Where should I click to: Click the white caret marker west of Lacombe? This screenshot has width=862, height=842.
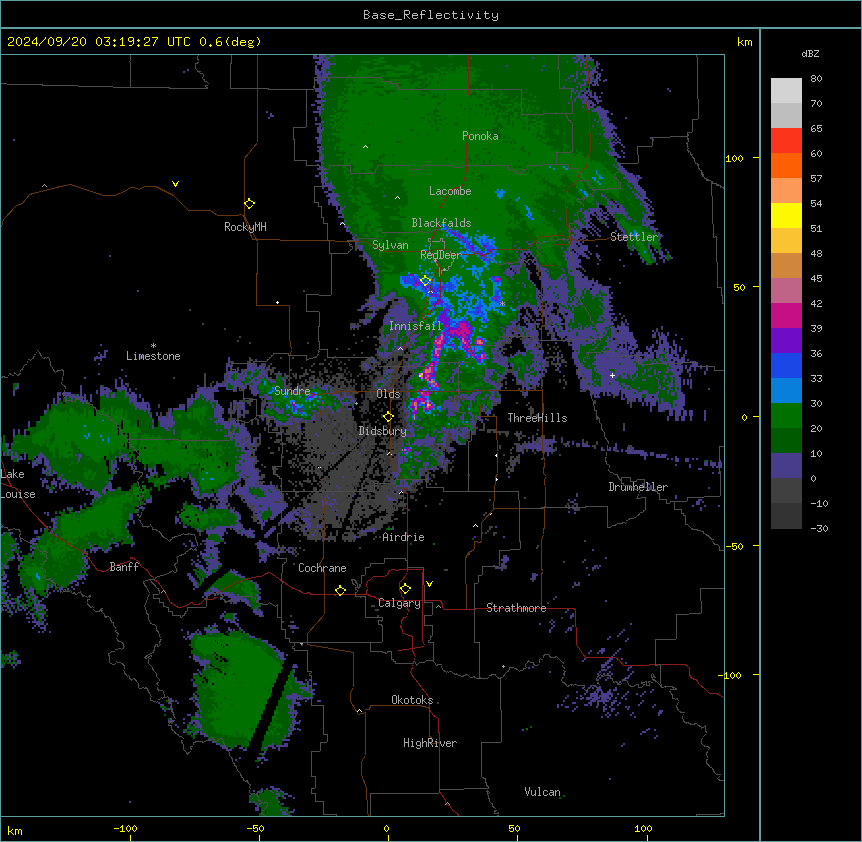[x=397, y=197]
